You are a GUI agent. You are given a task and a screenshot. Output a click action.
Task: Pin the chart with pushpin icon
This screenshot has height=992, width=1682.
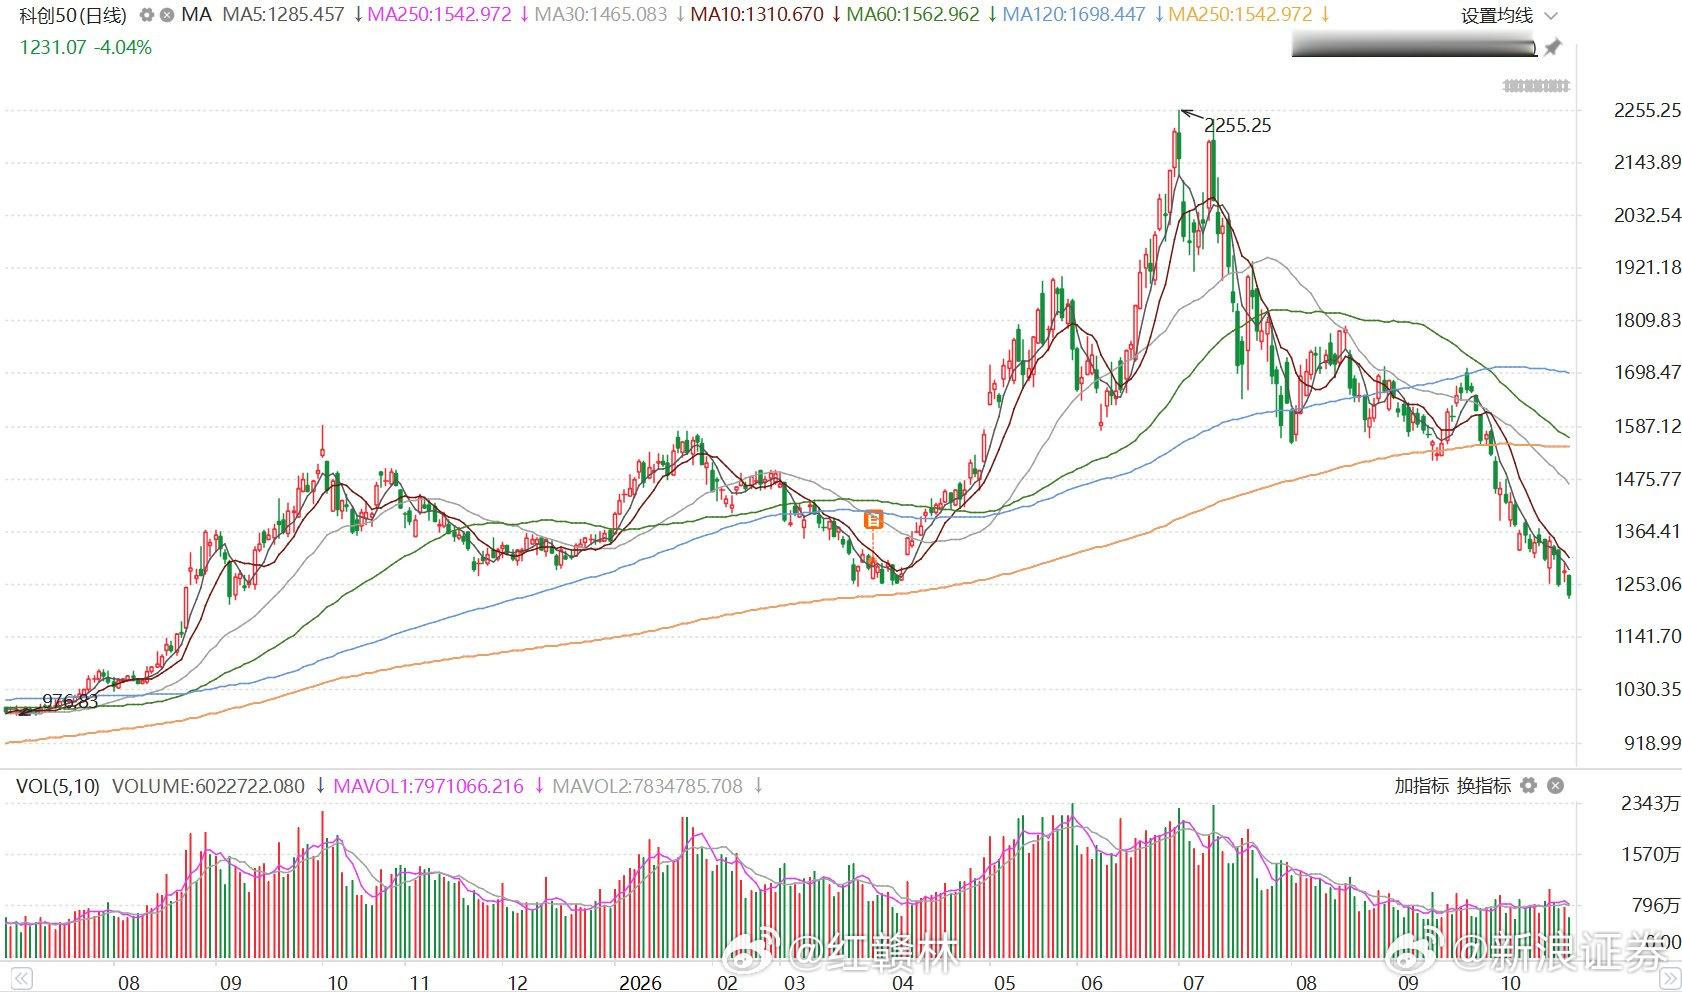pyautogui.click(x=1552, y=47)
